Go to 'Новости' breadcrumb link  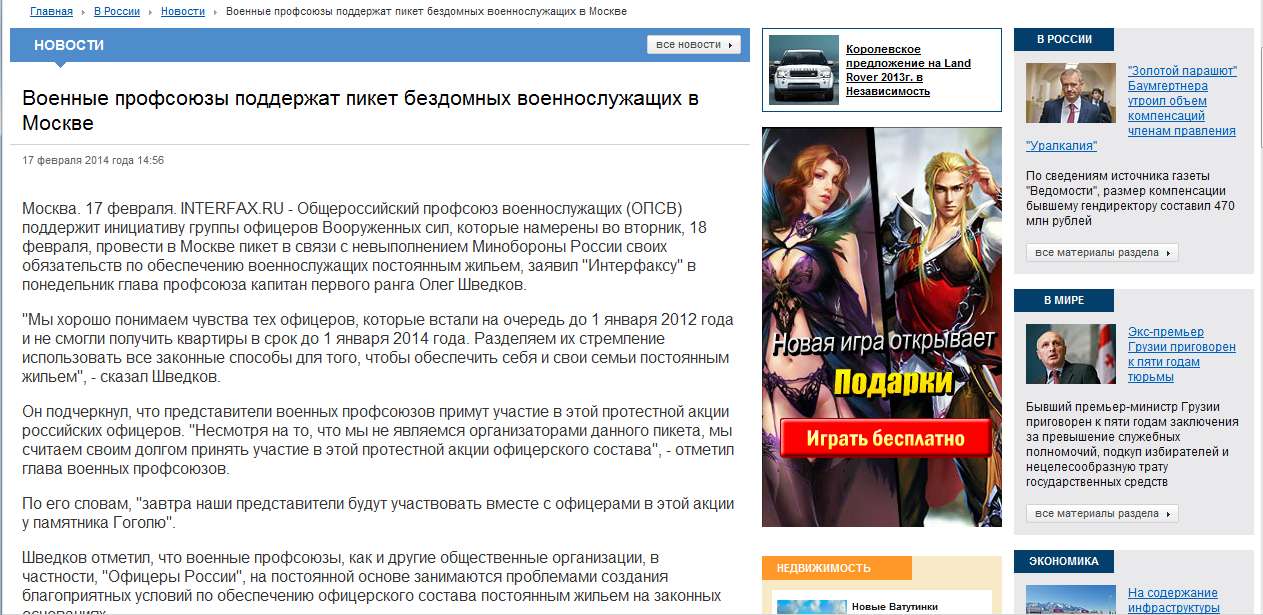coord(182,11)
